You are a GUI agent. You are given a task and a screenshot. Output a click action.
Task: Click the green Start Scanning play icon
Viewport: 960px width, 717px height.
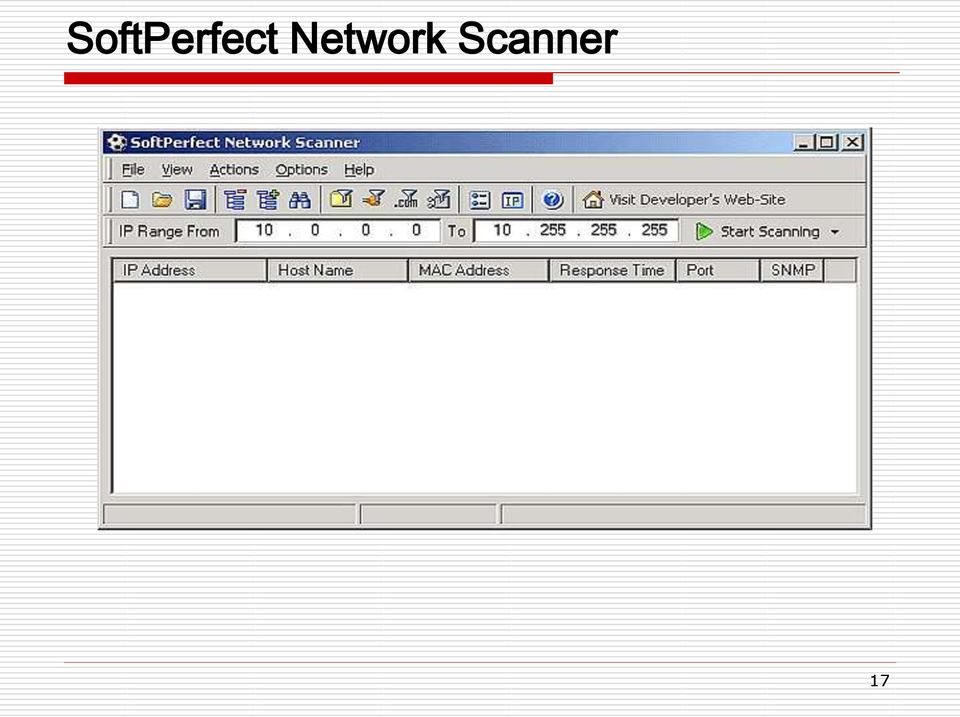pyautogui.click(x=704, y=231)
